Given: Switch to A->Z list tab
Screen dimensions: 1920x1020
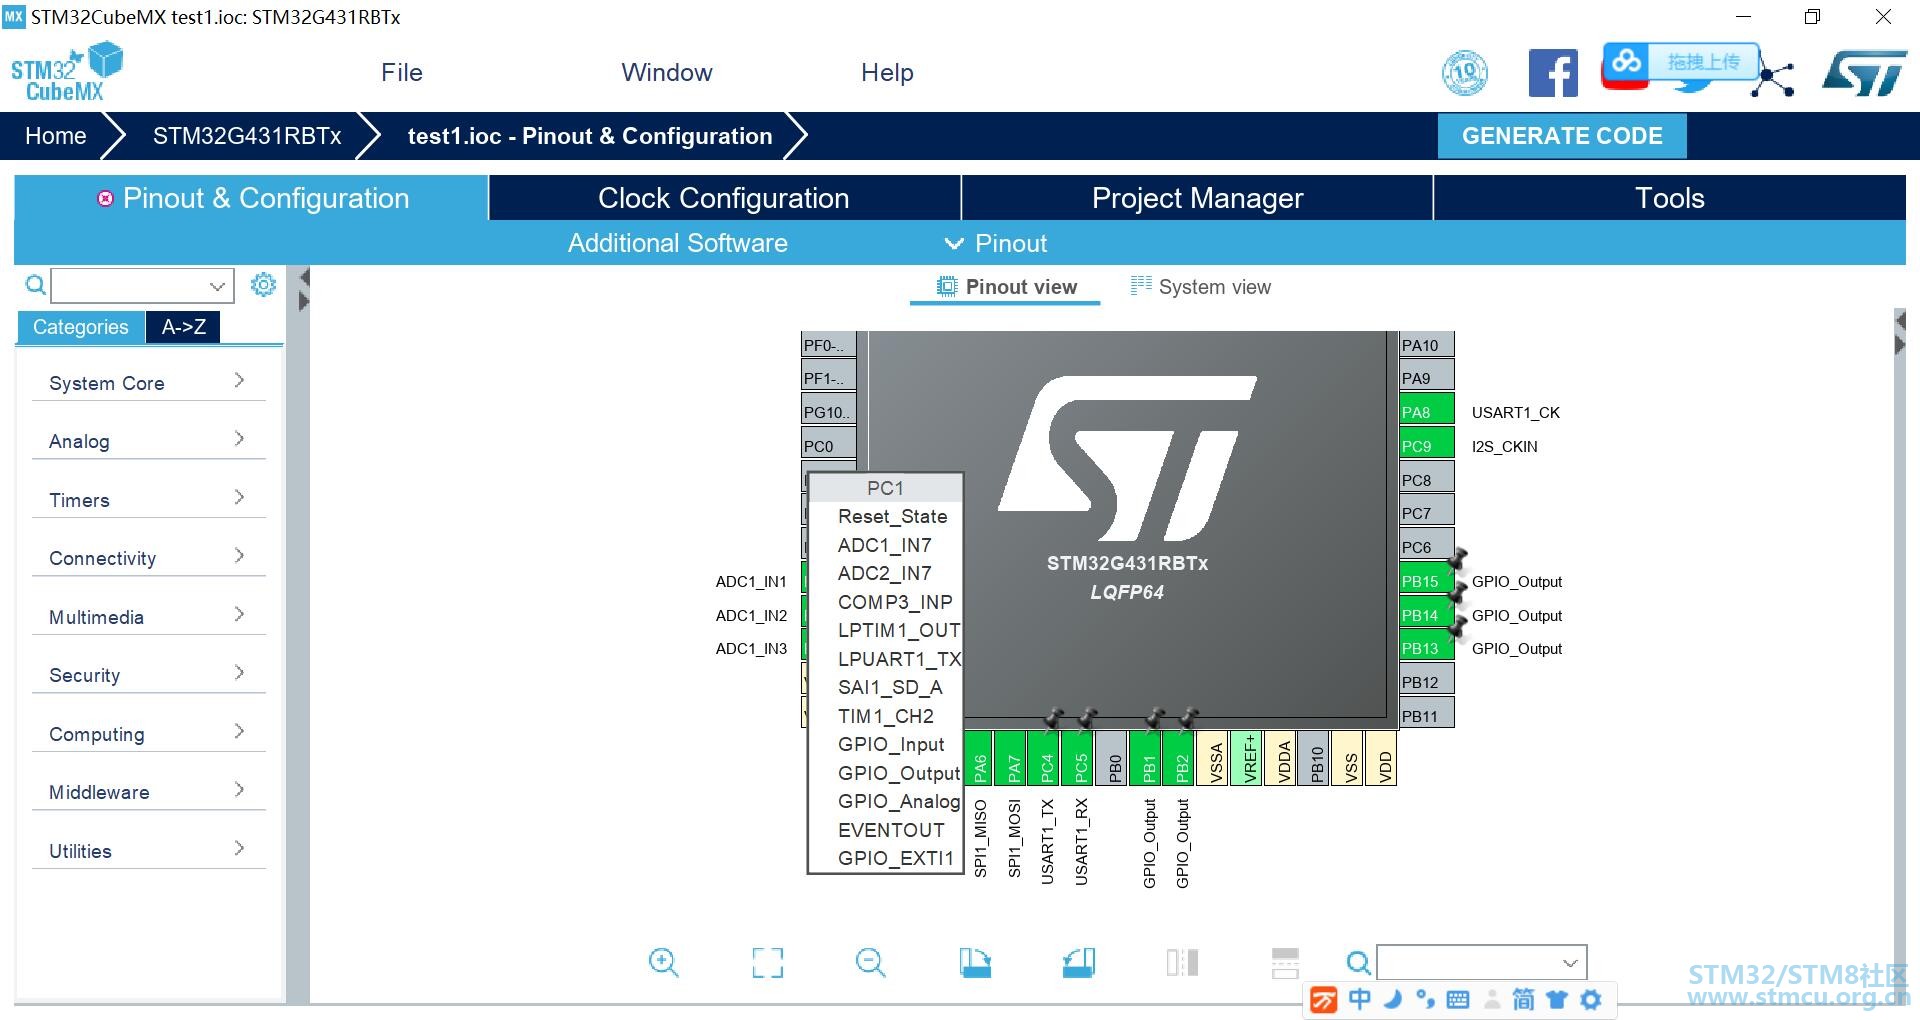Looking at the screenshot, I should point(184,327).
